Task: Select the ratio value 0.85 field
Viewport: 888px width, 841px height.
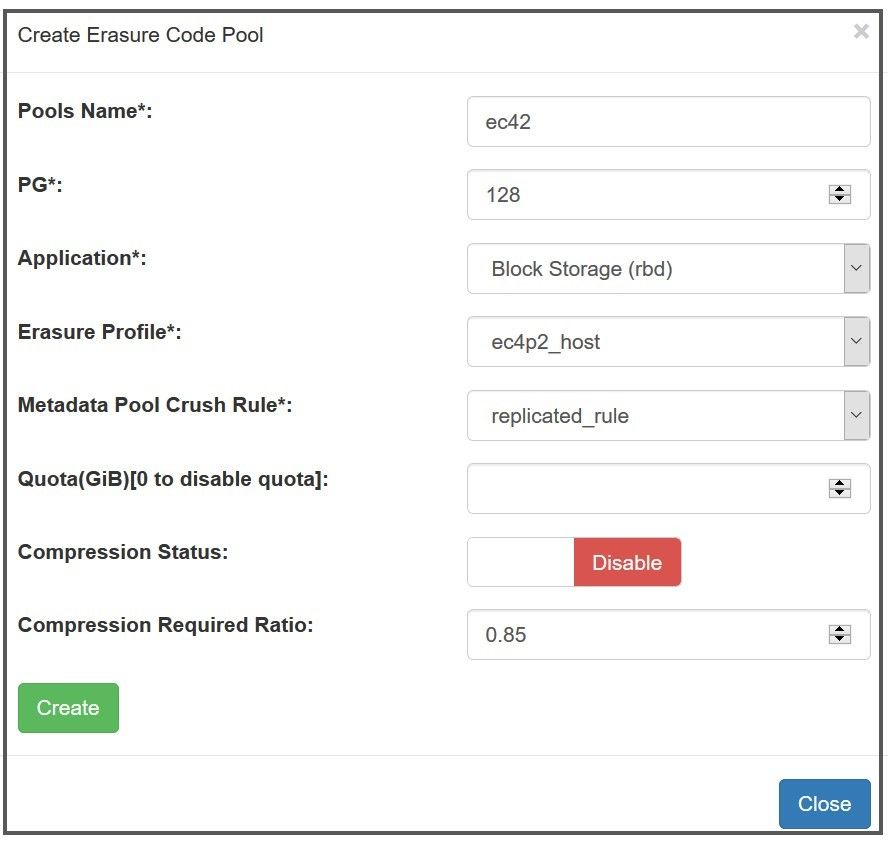Action: [x=650, y=634]
